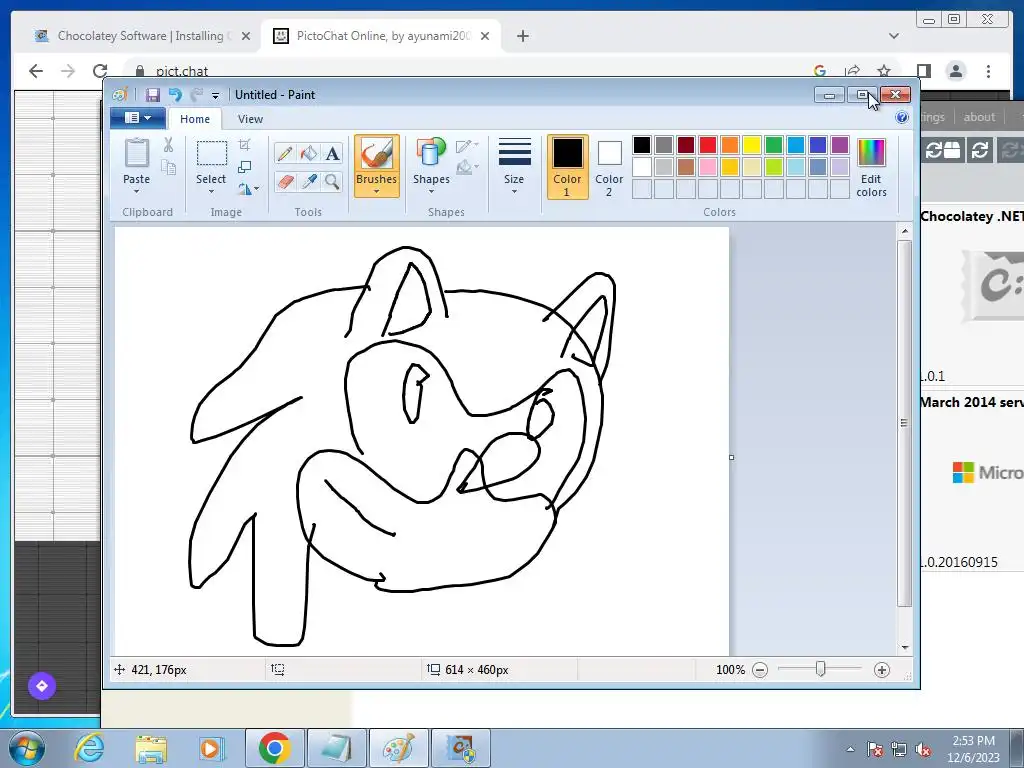The height and width of the screenshot is (768, 1024).
Task: Click the Paste clipboard icon
Action: click(x=136, y=154)
